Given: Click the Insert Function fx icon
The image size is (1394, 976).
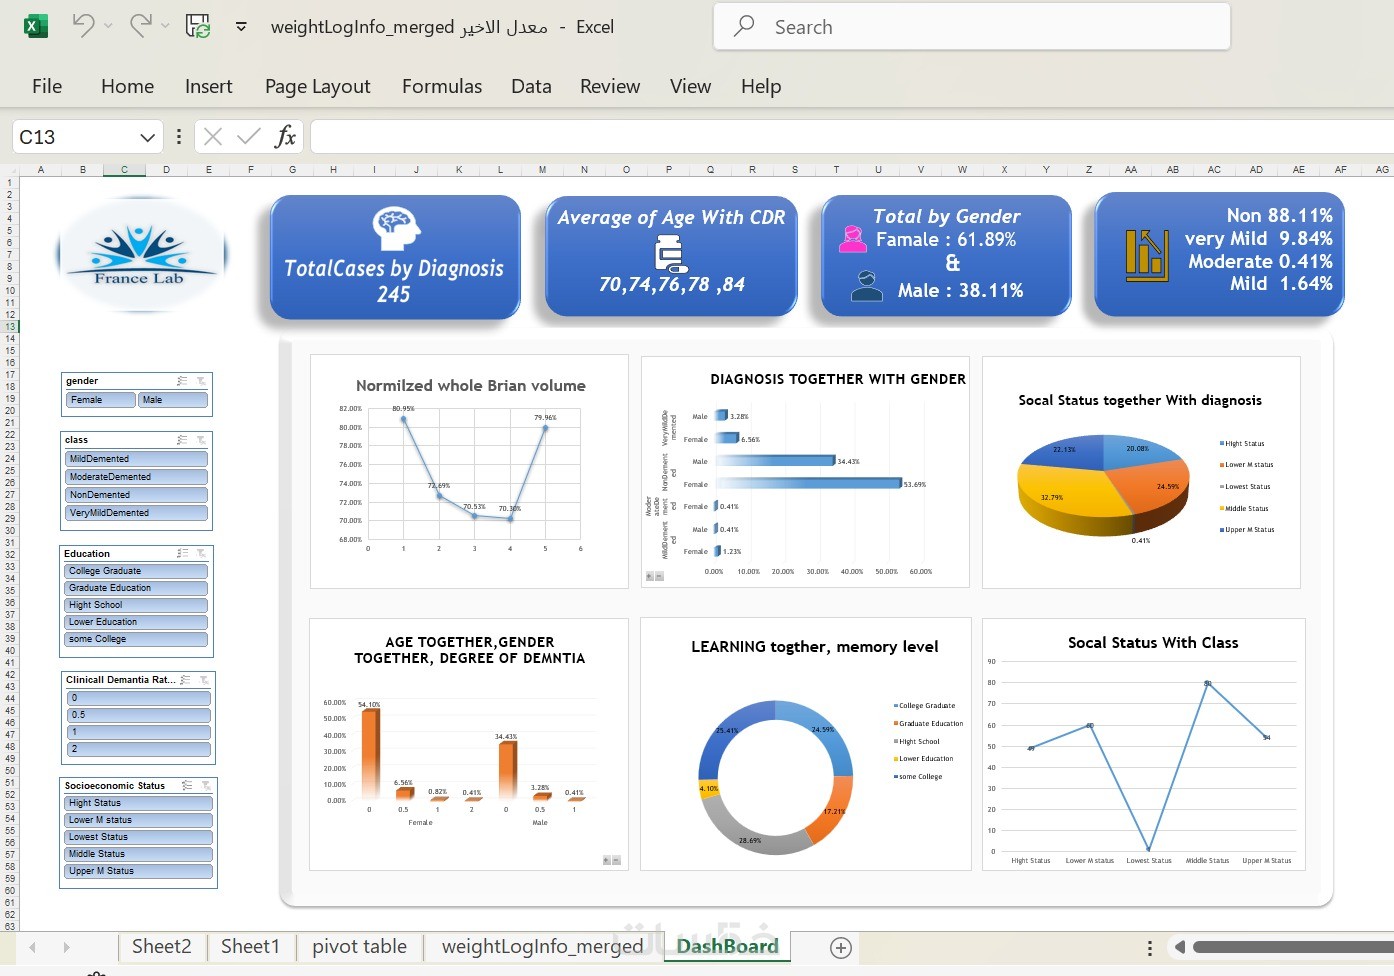Looking at the screenshot, I should tap(285, 136).
